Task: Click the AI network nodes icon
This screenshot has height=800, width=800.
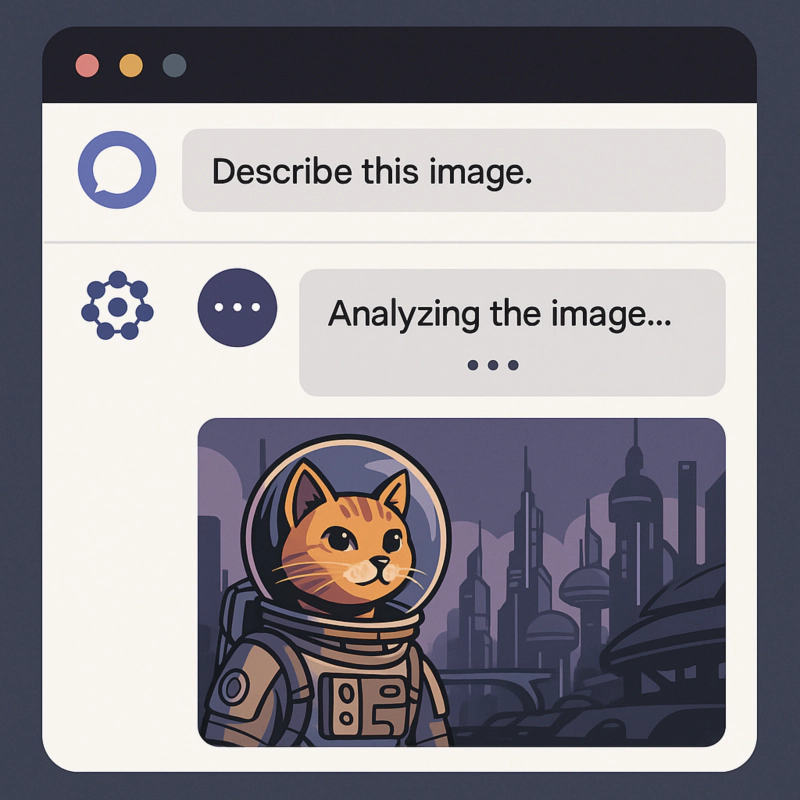Action: pyautogui.click(x=117, y=306)
